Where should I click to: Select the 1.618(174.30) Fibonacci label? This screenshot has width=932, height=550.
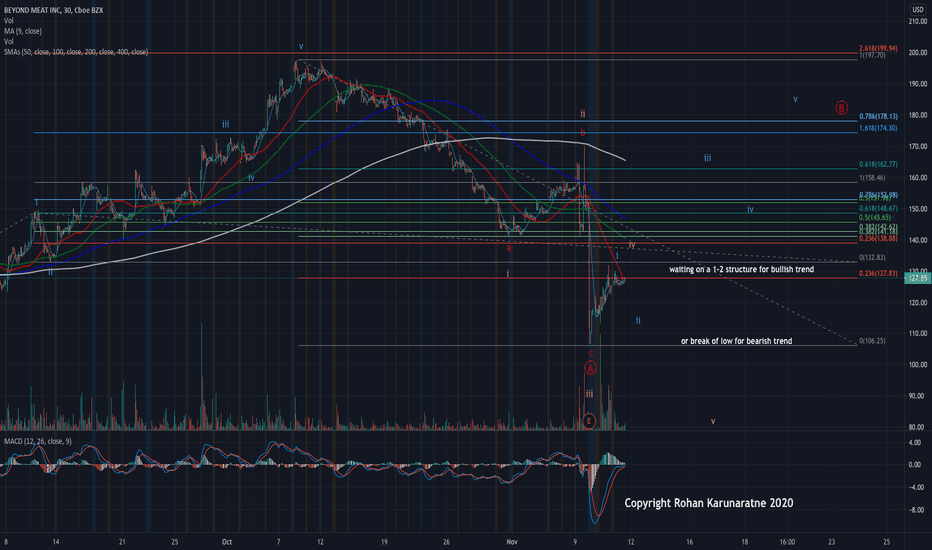click(x=878, y=128)
